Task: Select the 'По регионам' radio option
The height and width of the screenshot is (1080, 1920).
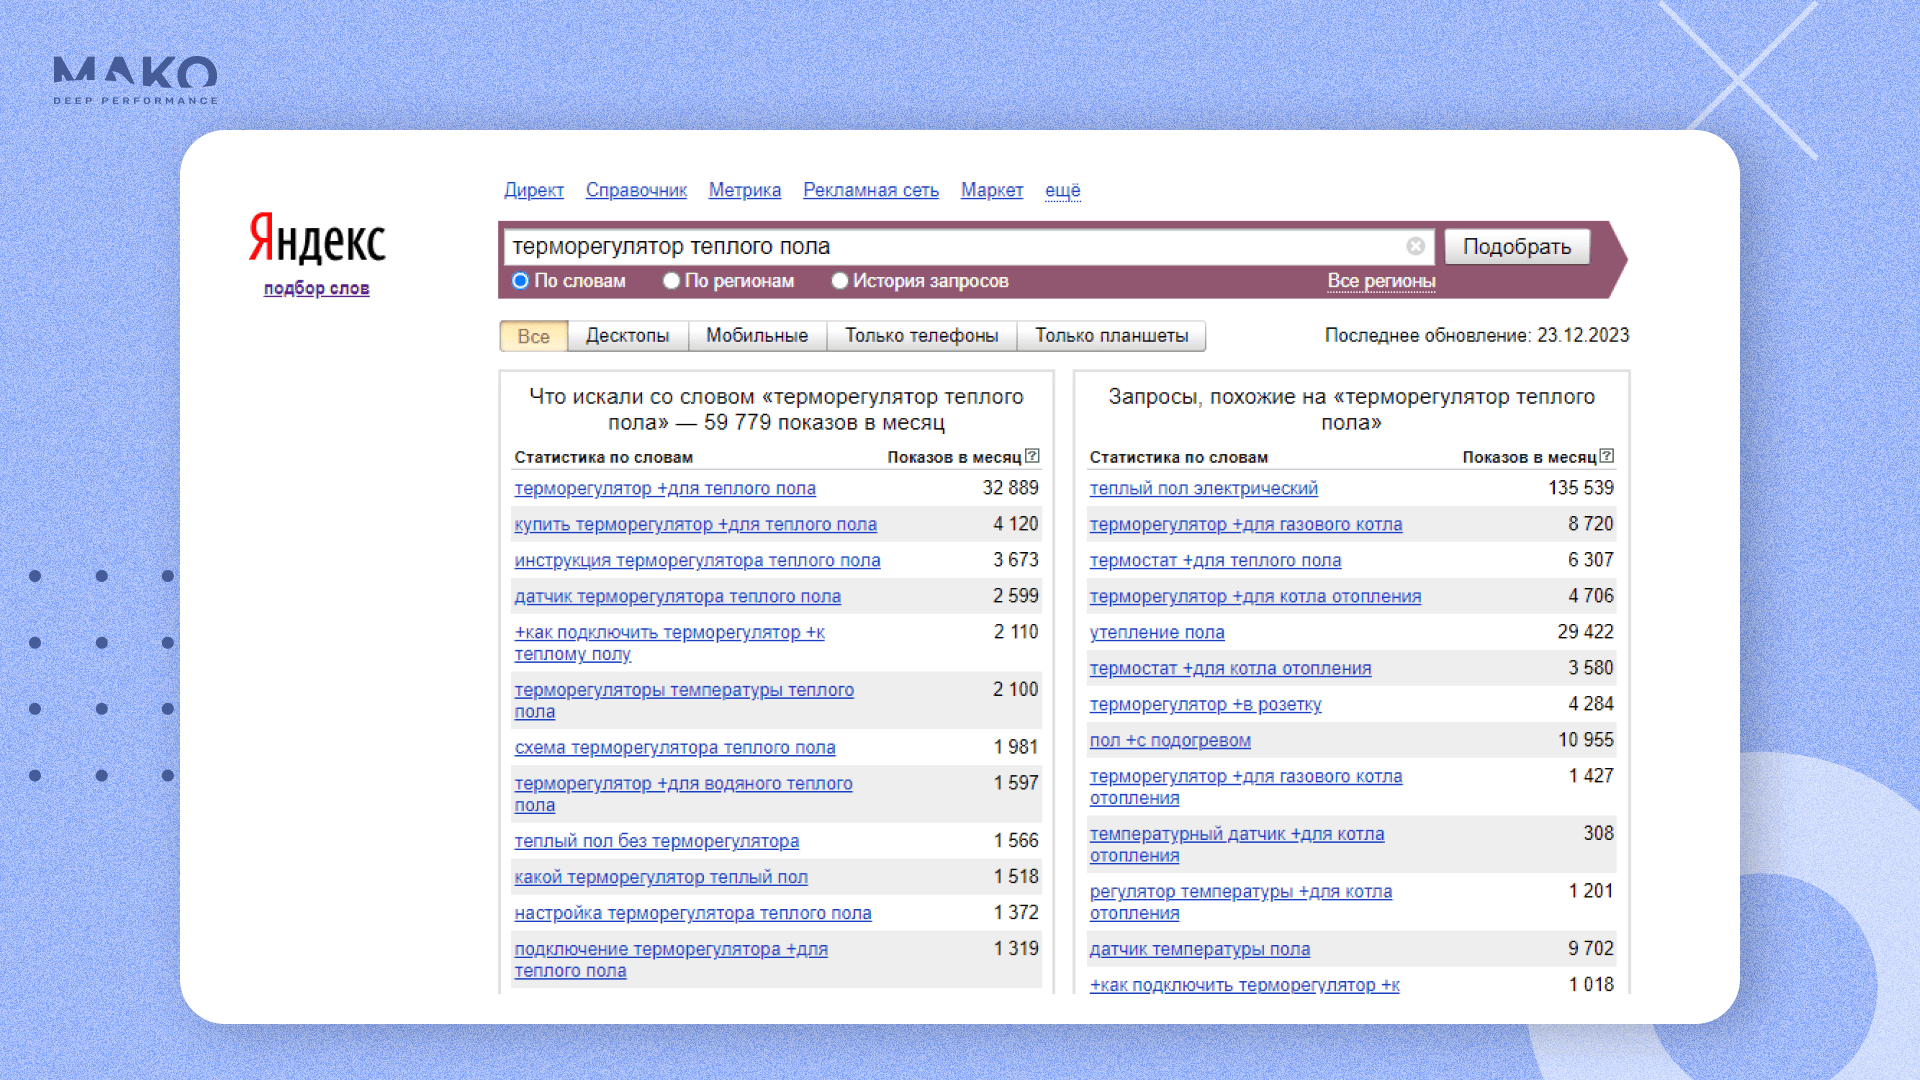Action: pos(672,281)
